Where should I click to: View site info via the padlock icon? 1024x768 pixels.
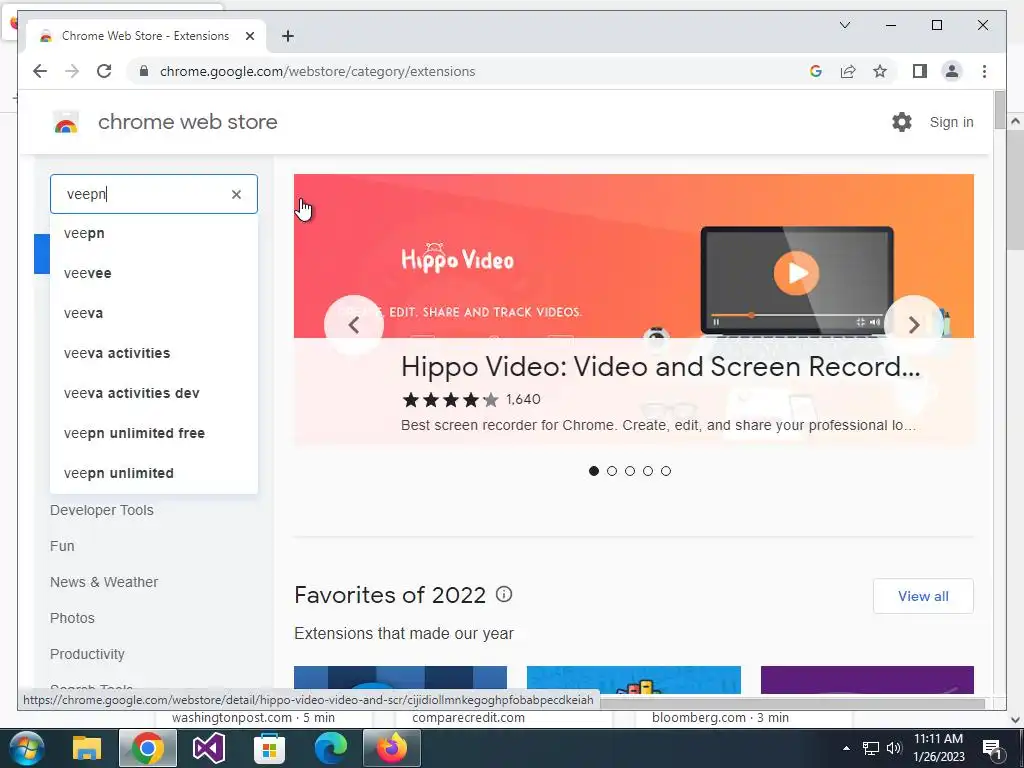pyautogui.click(x=144, y=71)
